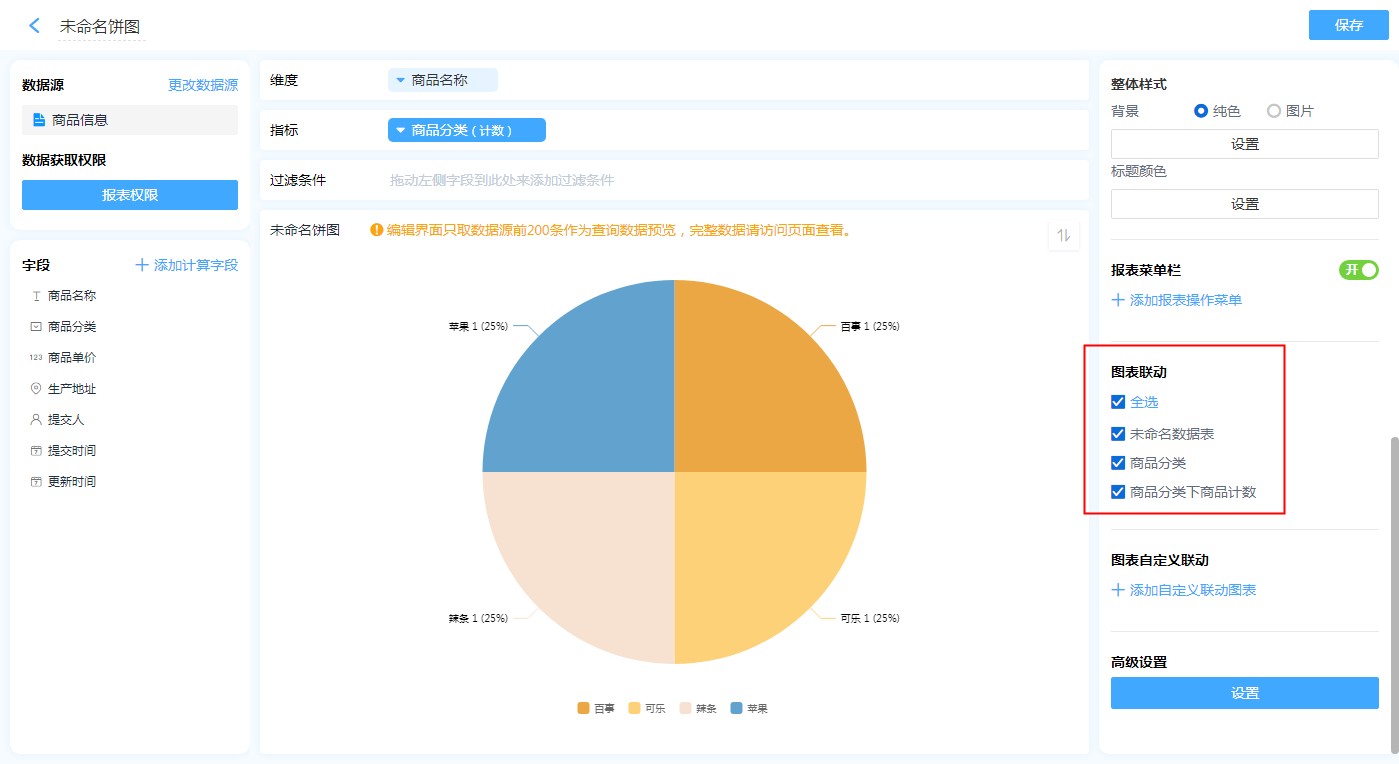Uncheck the 全选 checkbox
The height and width of the screenshot is (764, 1399).
[x=1118, y=402]
